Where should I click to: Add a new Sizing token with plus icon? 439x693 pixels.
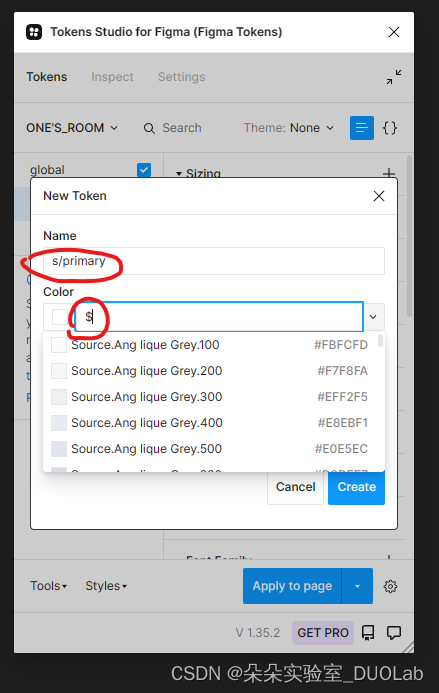pos(389,173)
